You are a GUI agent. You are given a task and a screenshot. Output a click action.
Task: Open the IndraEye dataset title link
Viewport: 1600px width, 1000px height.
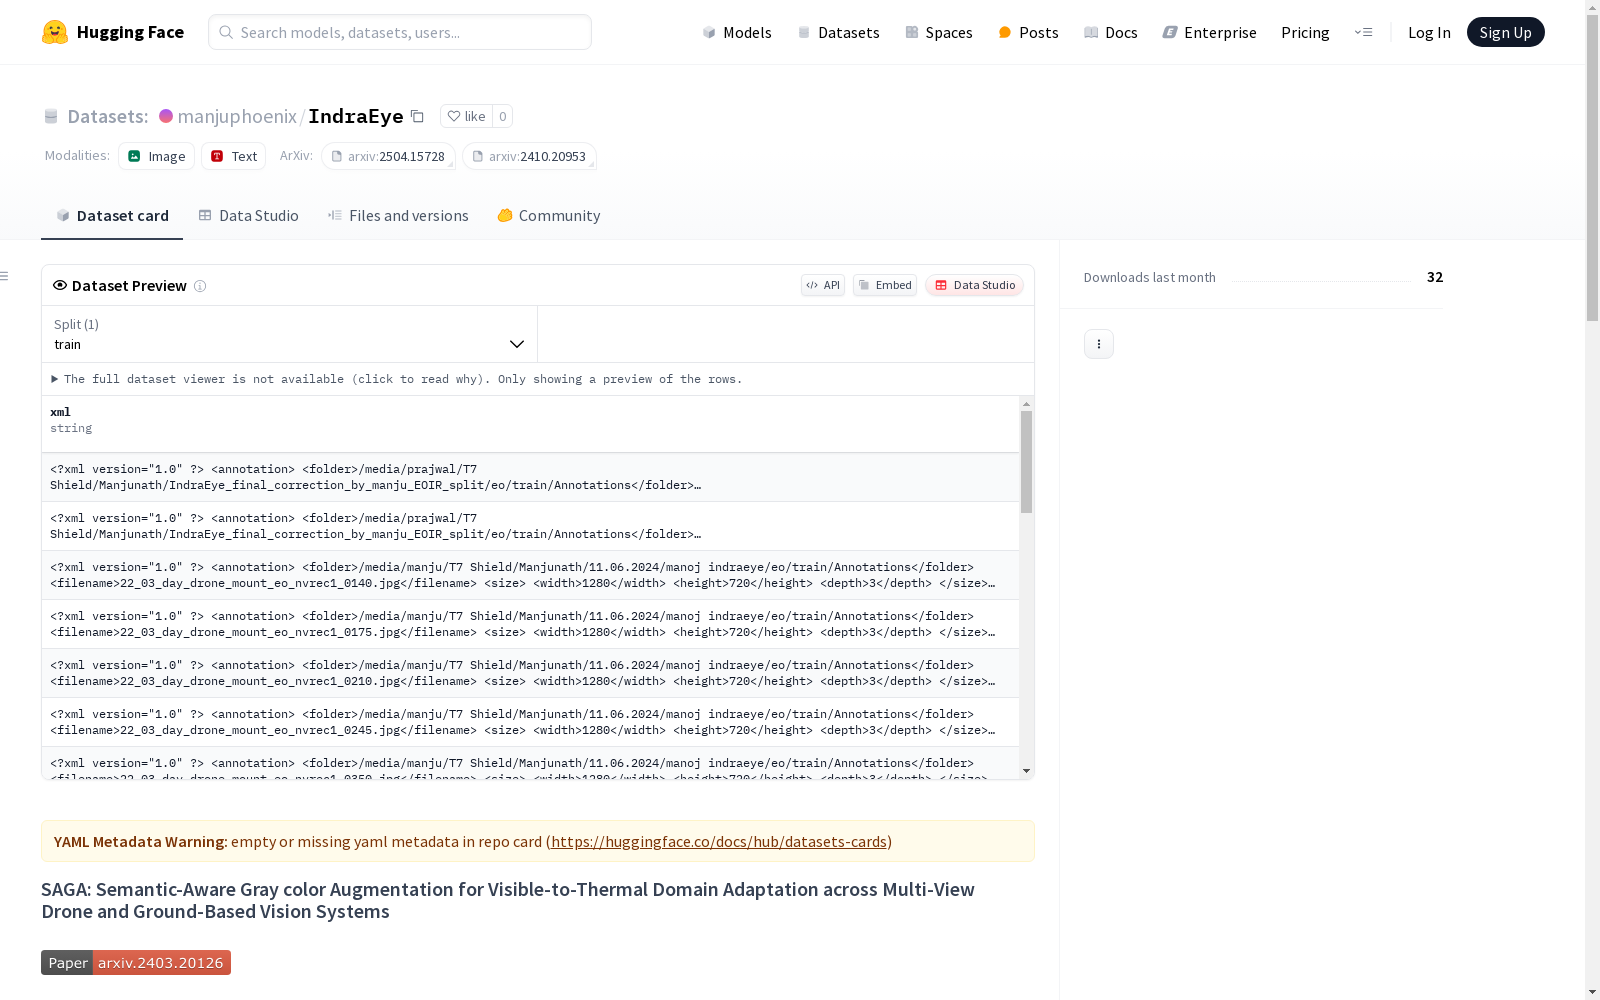coord(356,116)
